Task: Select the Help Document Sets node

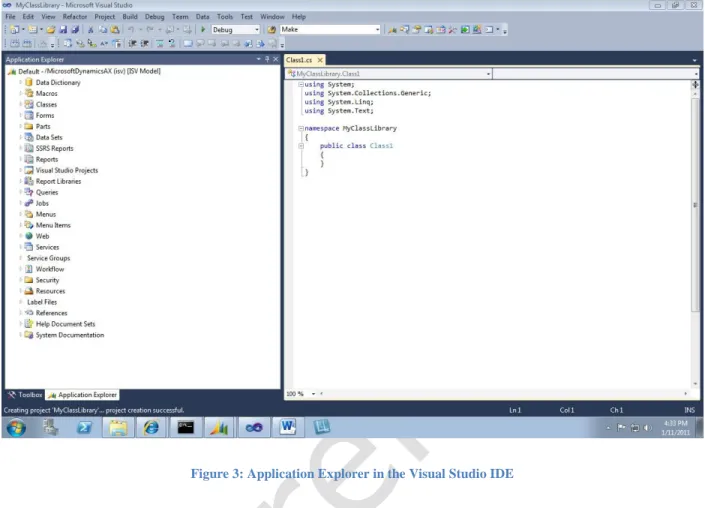Action: click(66, 324)
